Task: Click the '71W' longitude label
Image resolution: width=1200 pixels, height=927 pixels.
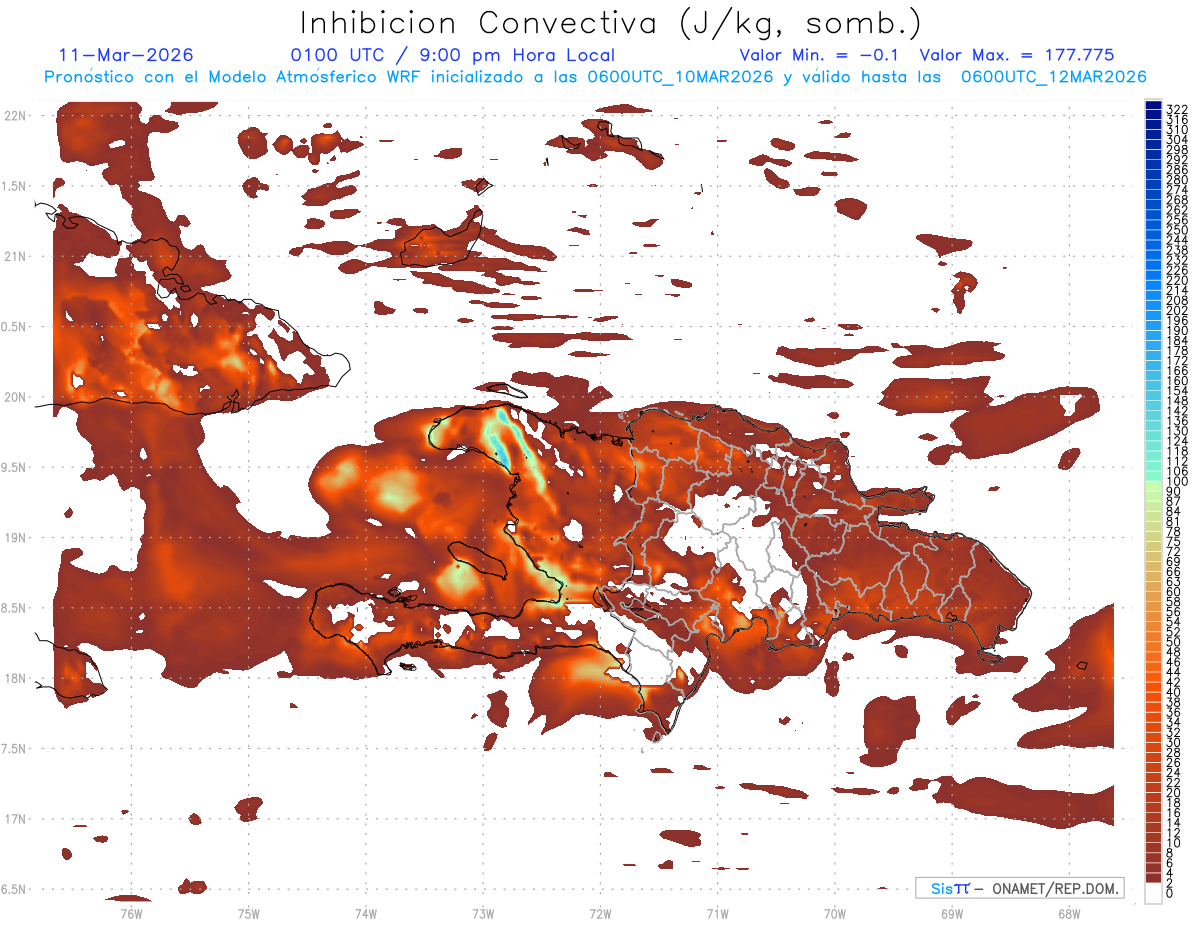Action: pyautogui.click(x=717, y=913)
